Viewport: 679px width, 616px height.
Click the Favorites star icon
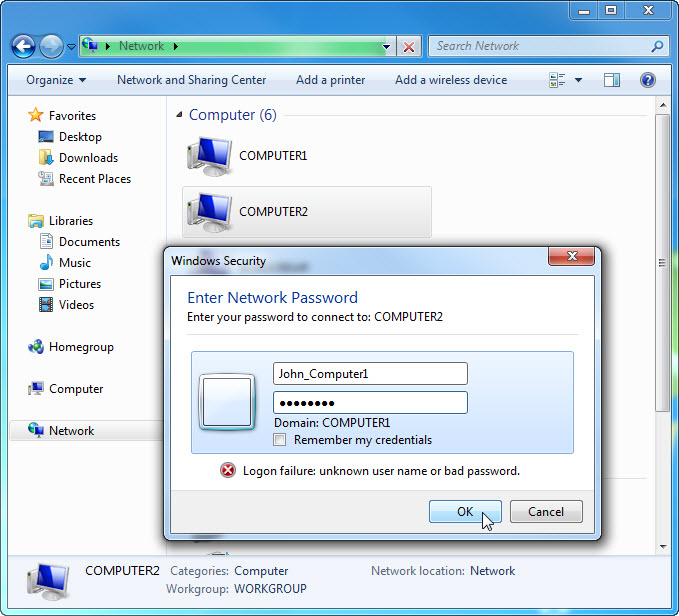coord(36,115)
